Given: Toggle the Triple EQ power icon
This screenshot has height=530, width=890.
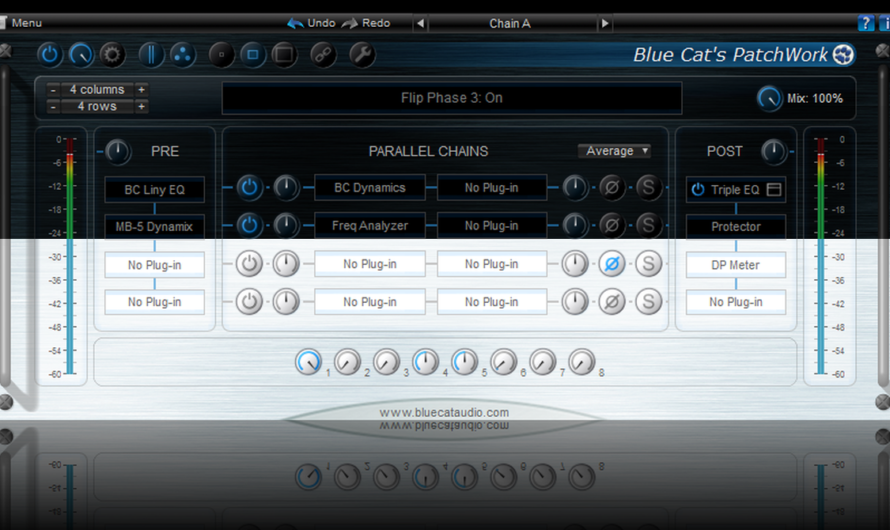Looking at the screenshot, I should 698,190.
